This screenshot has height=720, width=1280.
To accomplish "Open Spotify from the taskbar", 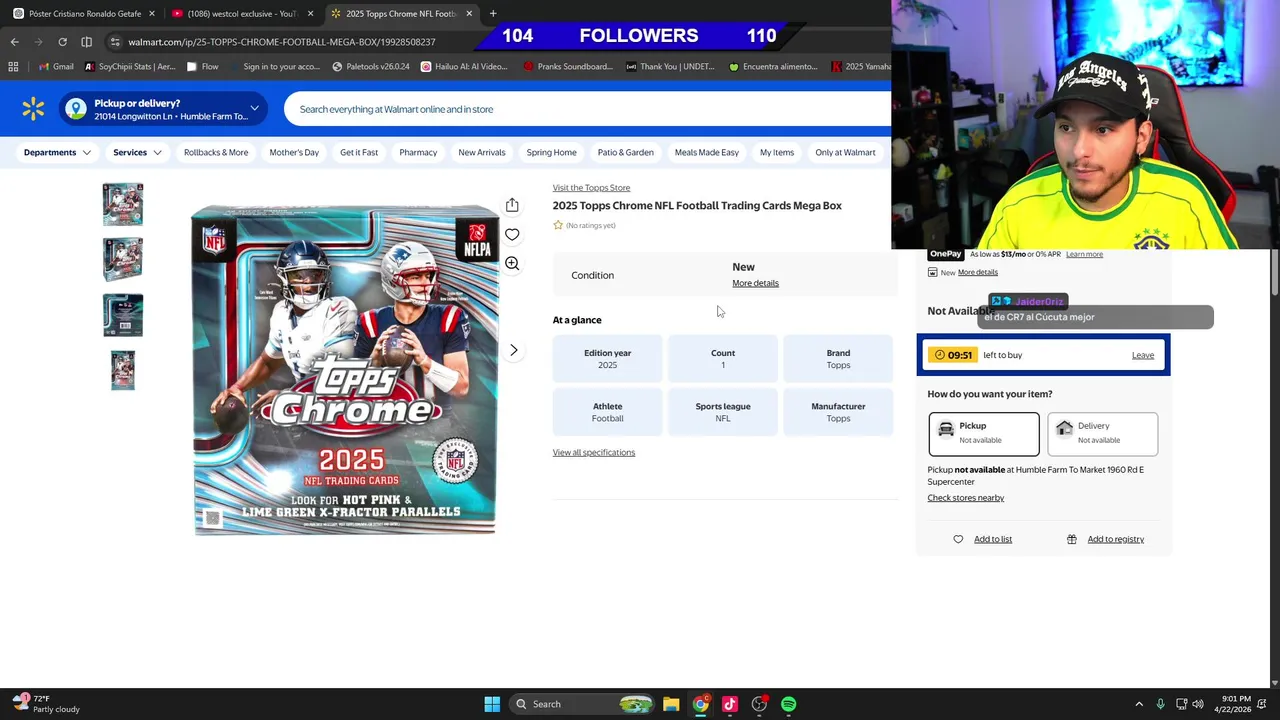I will [788, 704].
